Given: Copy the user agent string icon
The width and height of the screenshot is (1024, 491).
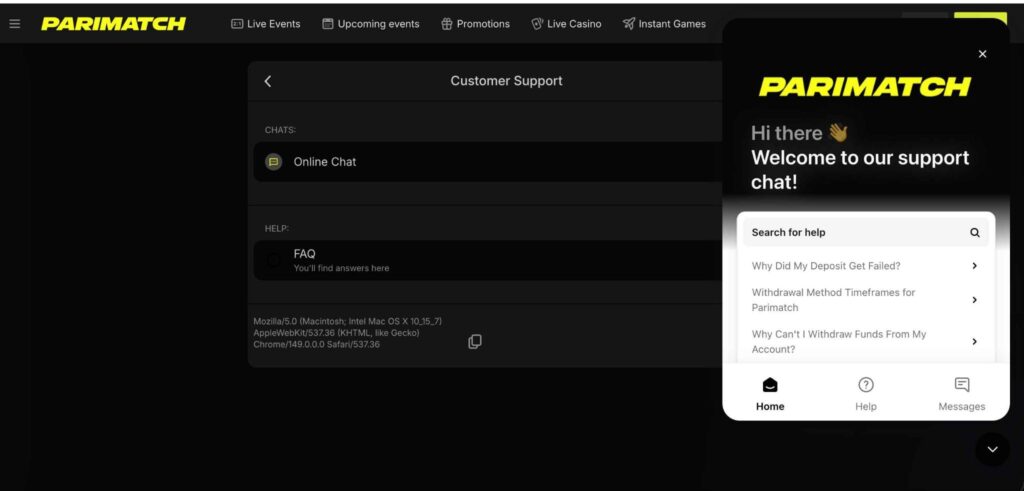Looking at the screenshot, I should [475, 341].
